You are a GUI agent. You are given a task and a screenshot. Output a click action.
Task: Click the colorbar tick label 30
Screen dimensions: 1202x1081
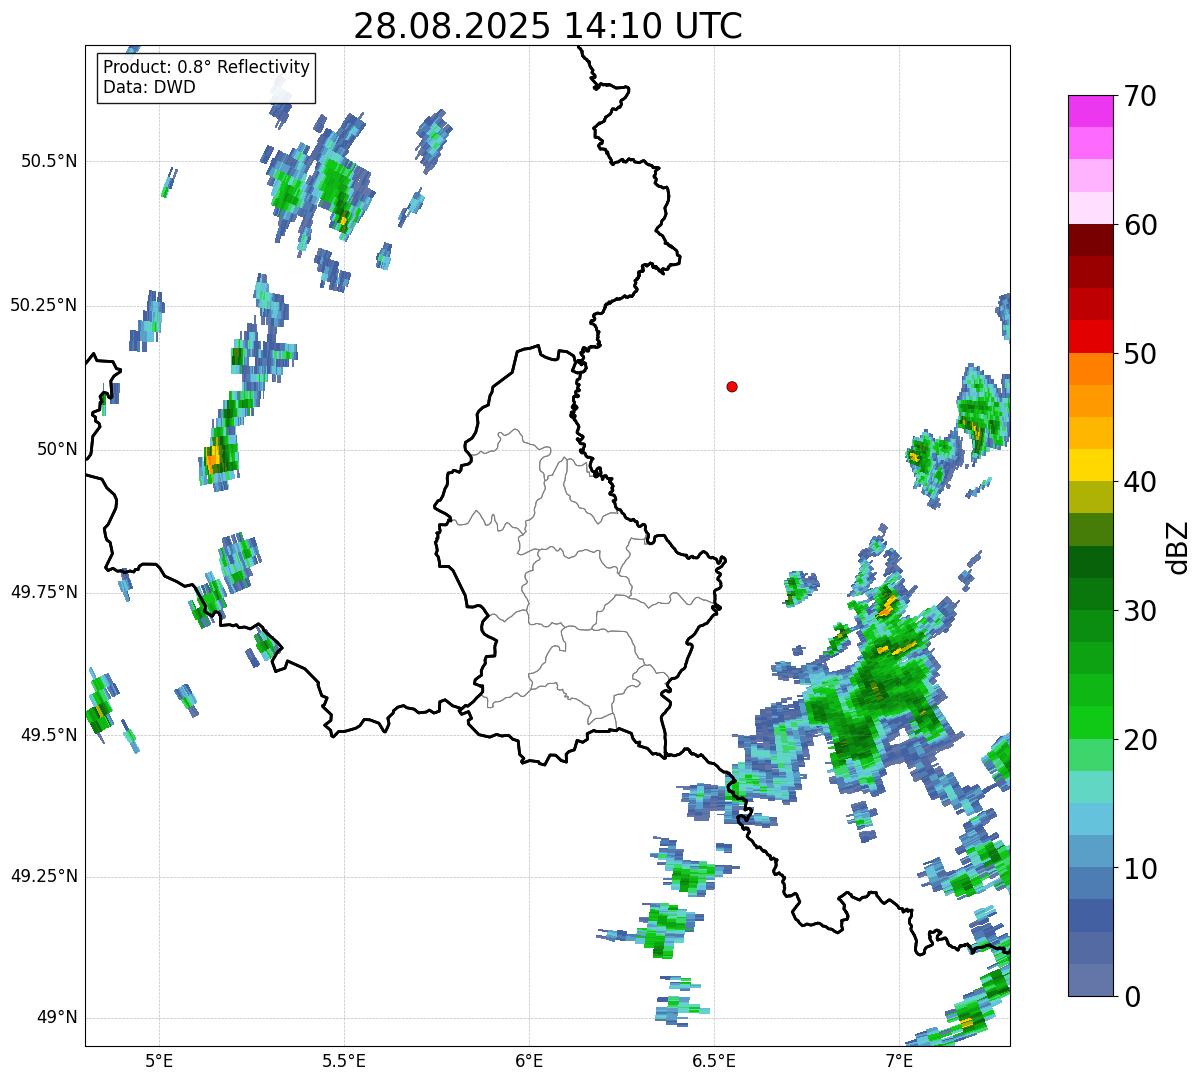[x=1141, y=611]
